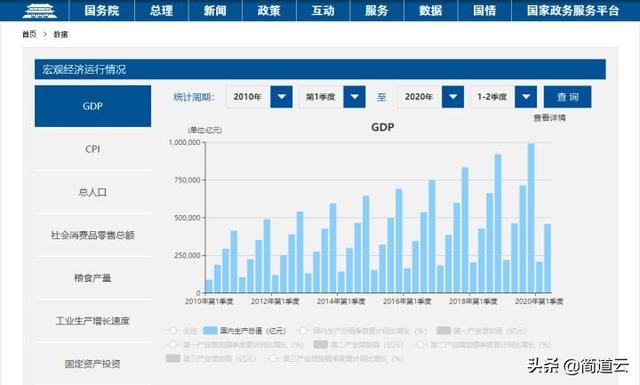The height and width of the screenshot is (385, 640).
Task: Click the government site logo icon
Action: (x=40, y=11)
